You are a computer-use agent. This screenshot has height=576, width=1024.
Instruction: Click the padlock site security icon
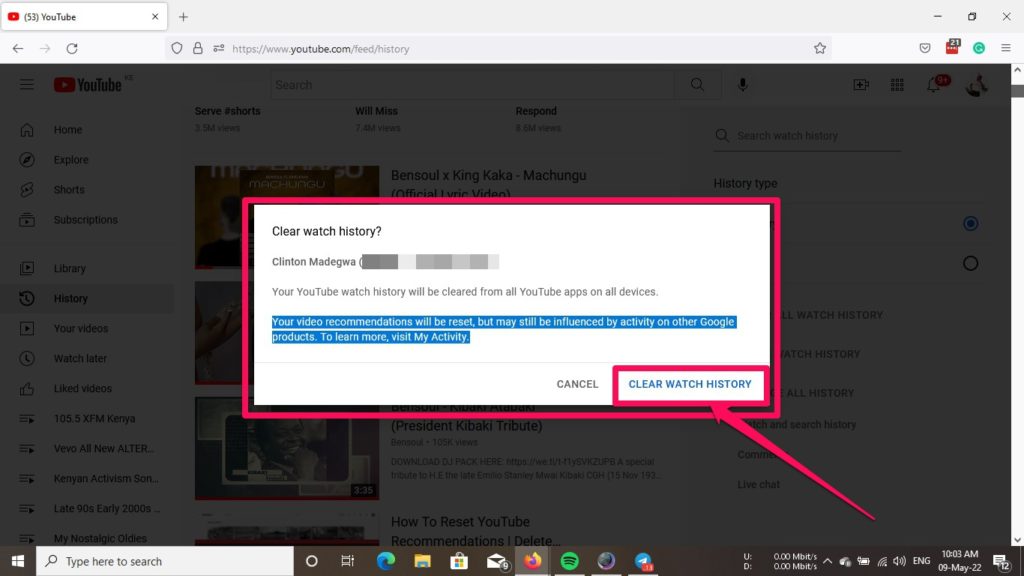(x=198, y=48)
